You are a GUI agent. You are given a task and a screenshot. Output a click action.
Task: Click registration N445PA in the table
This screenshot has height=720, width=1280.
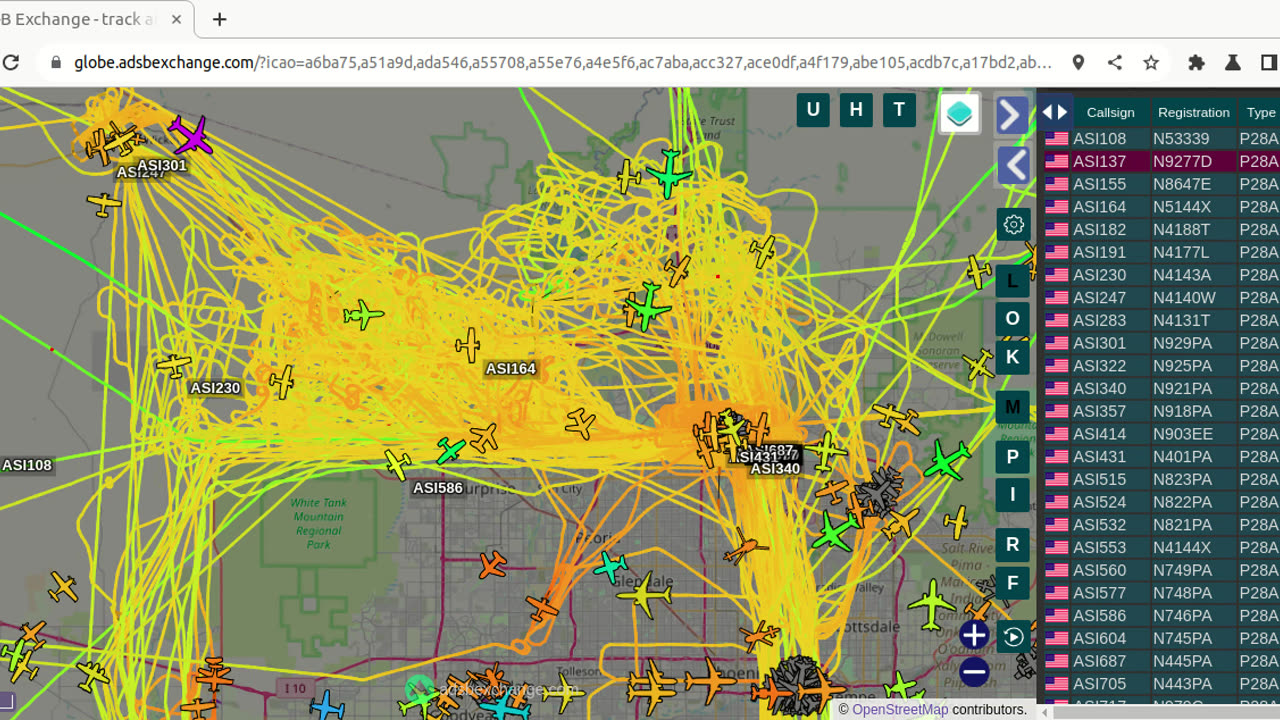tap(1182, 661)
